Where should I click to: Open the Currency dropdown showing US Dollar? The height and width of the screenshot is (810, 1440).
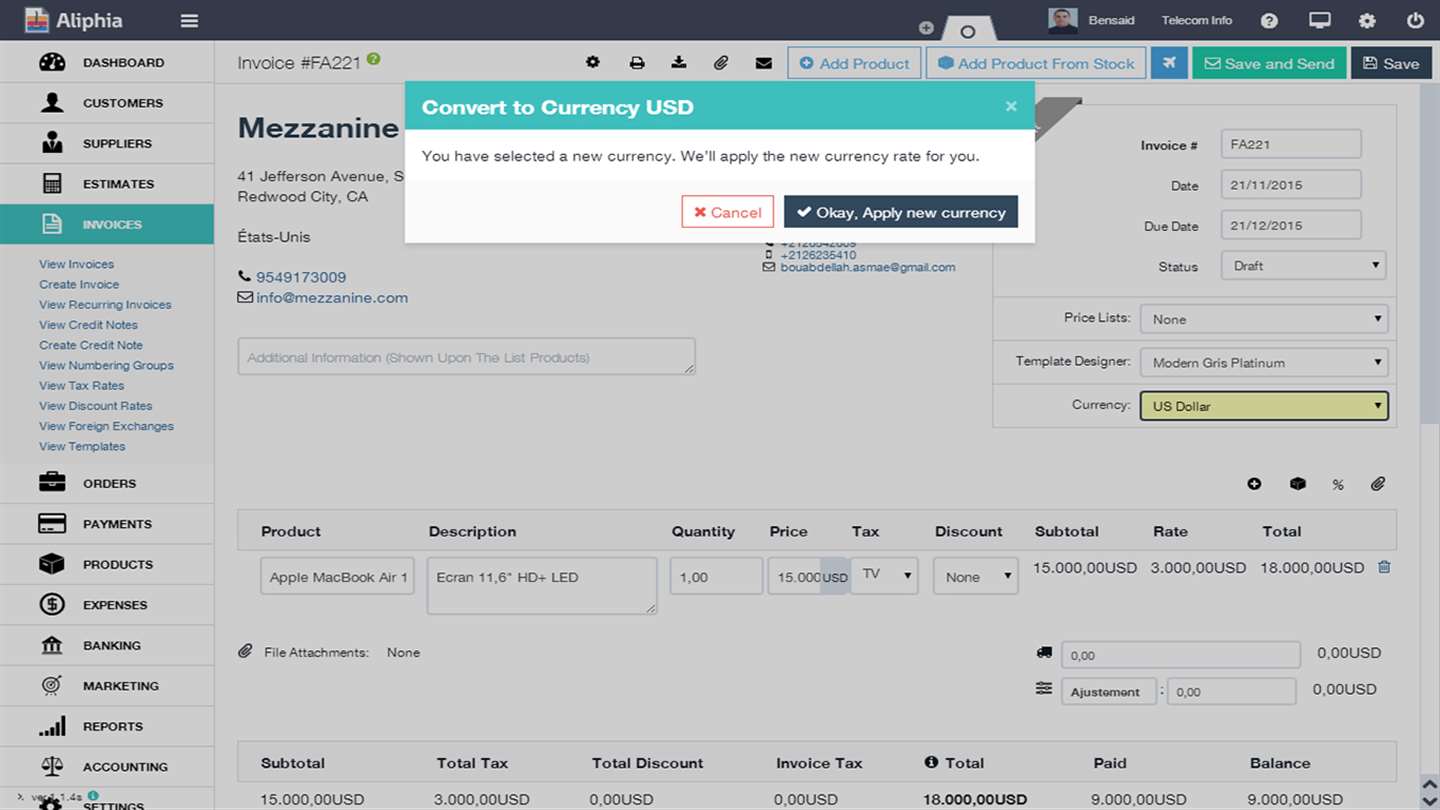(x=1264, y=406)
